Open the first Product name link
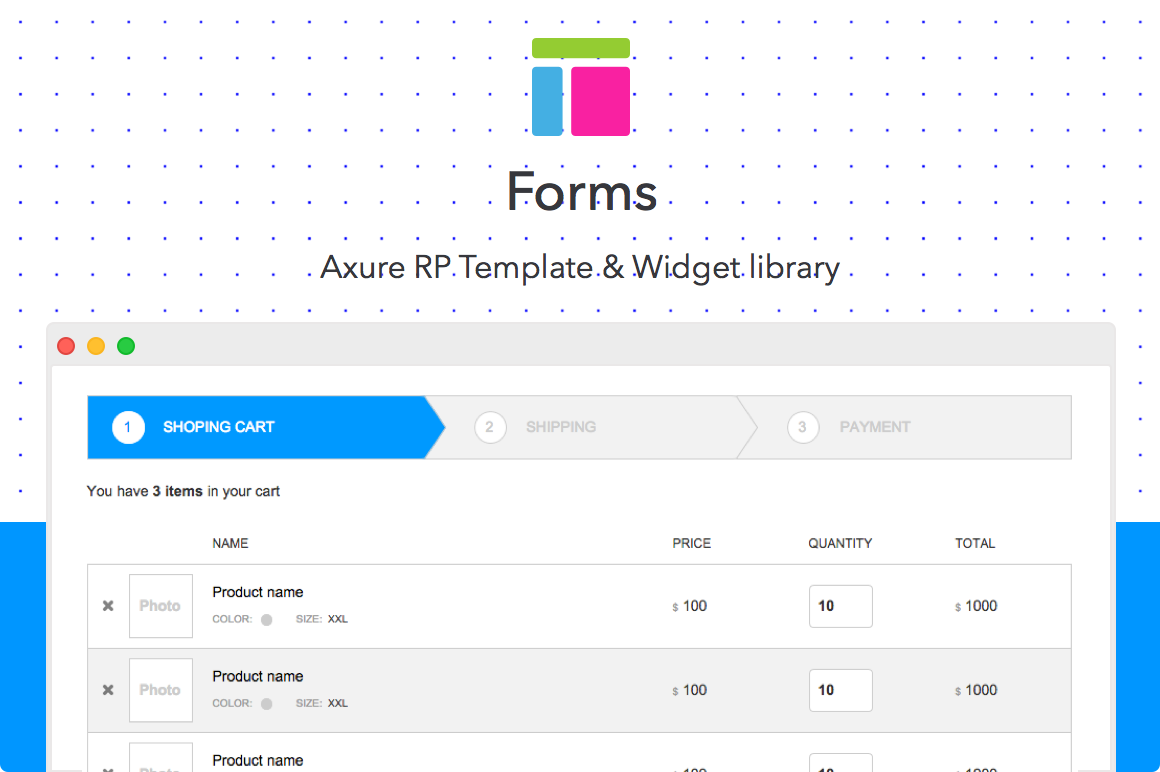Viewport: 1160px width, 772px height. (258, 592)
